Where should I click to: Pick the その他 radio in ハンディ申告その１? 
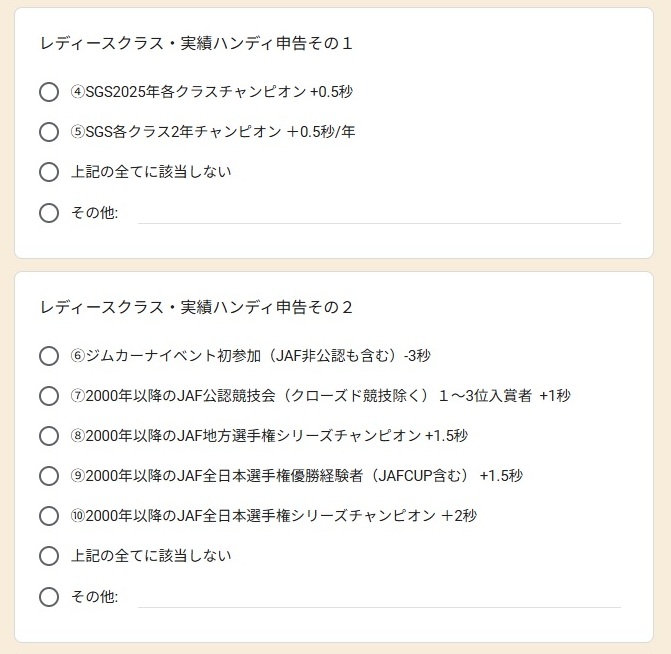coord(49,213)
